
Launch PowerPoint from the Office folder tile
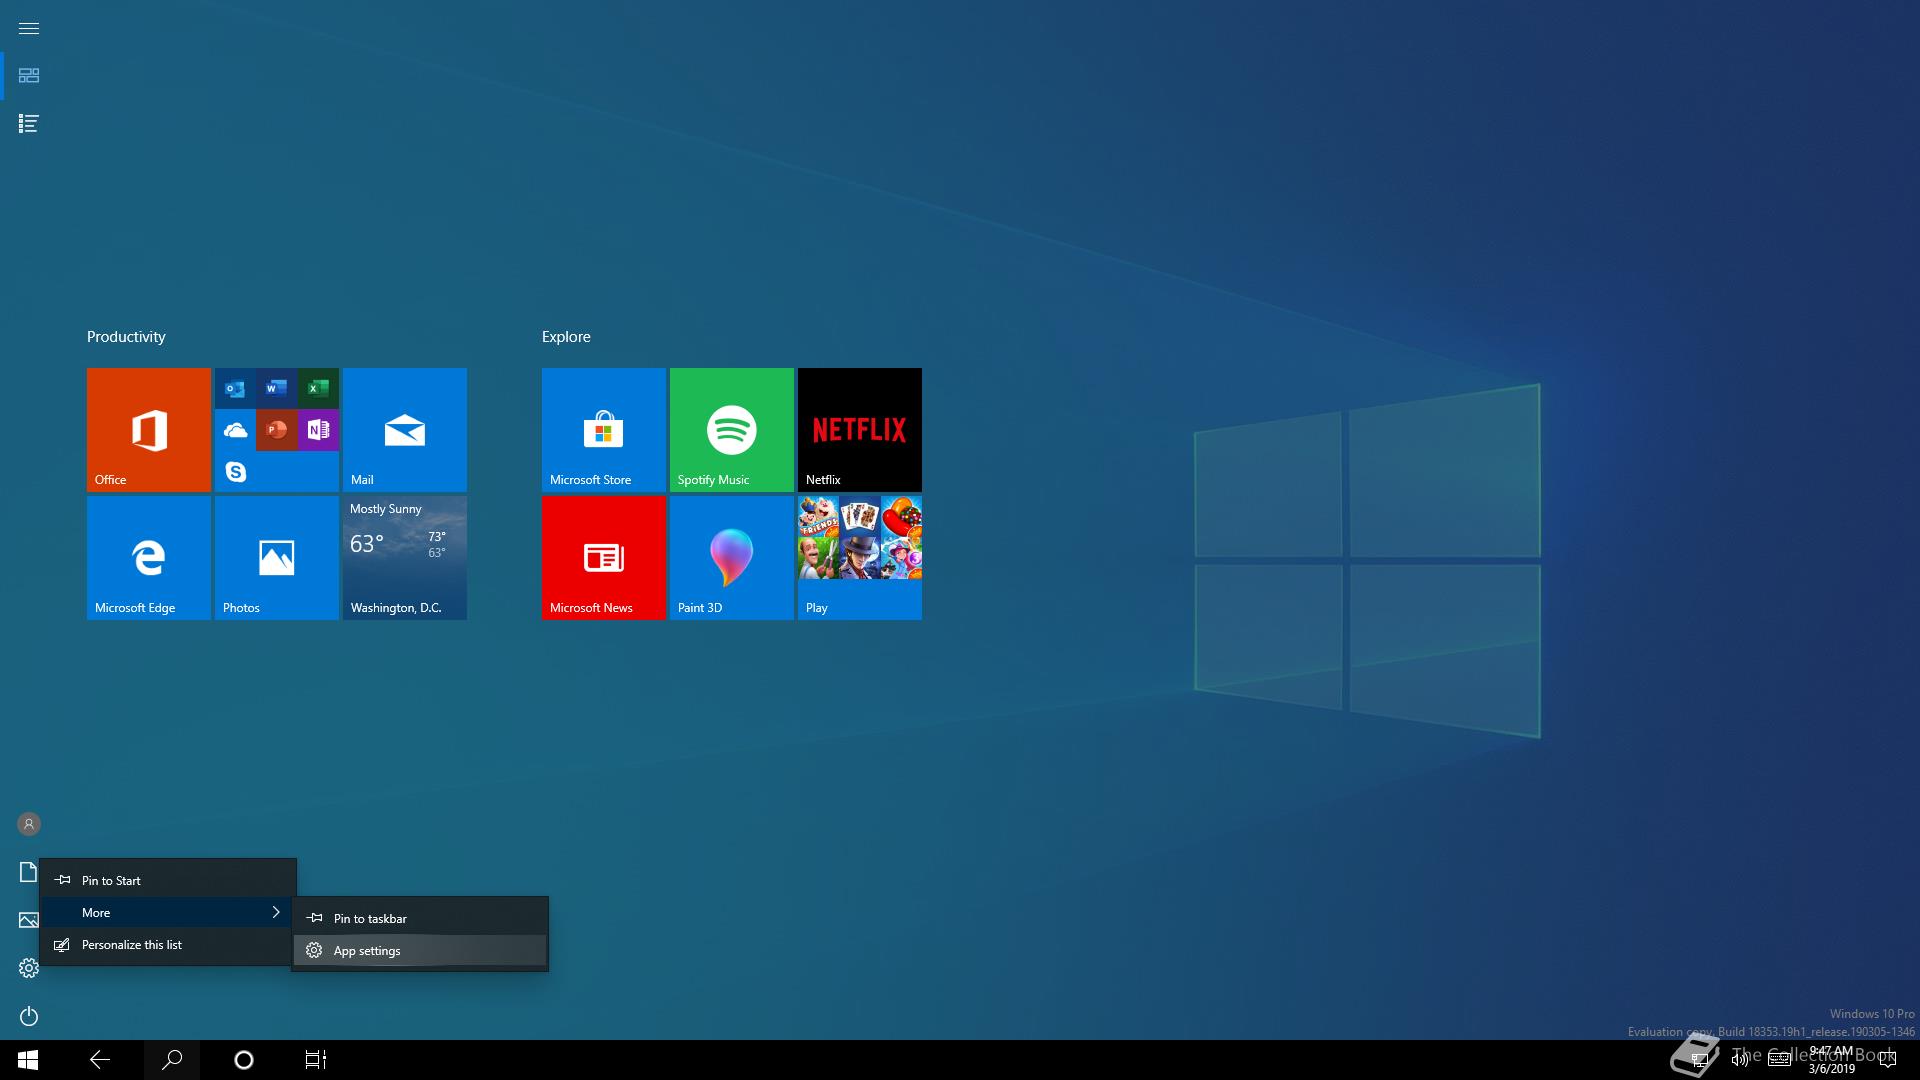pyautogui.click(x=277, y=430)
